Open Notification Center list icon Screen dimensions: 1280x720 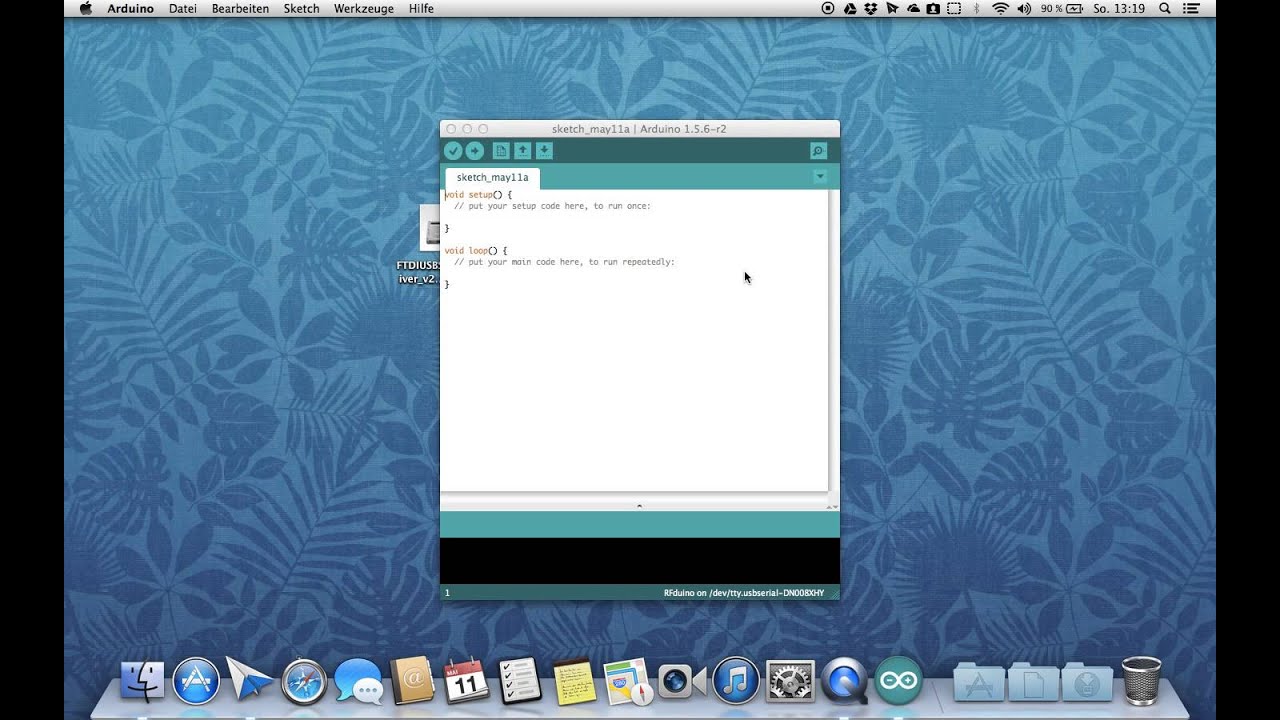click(1190, 8)
